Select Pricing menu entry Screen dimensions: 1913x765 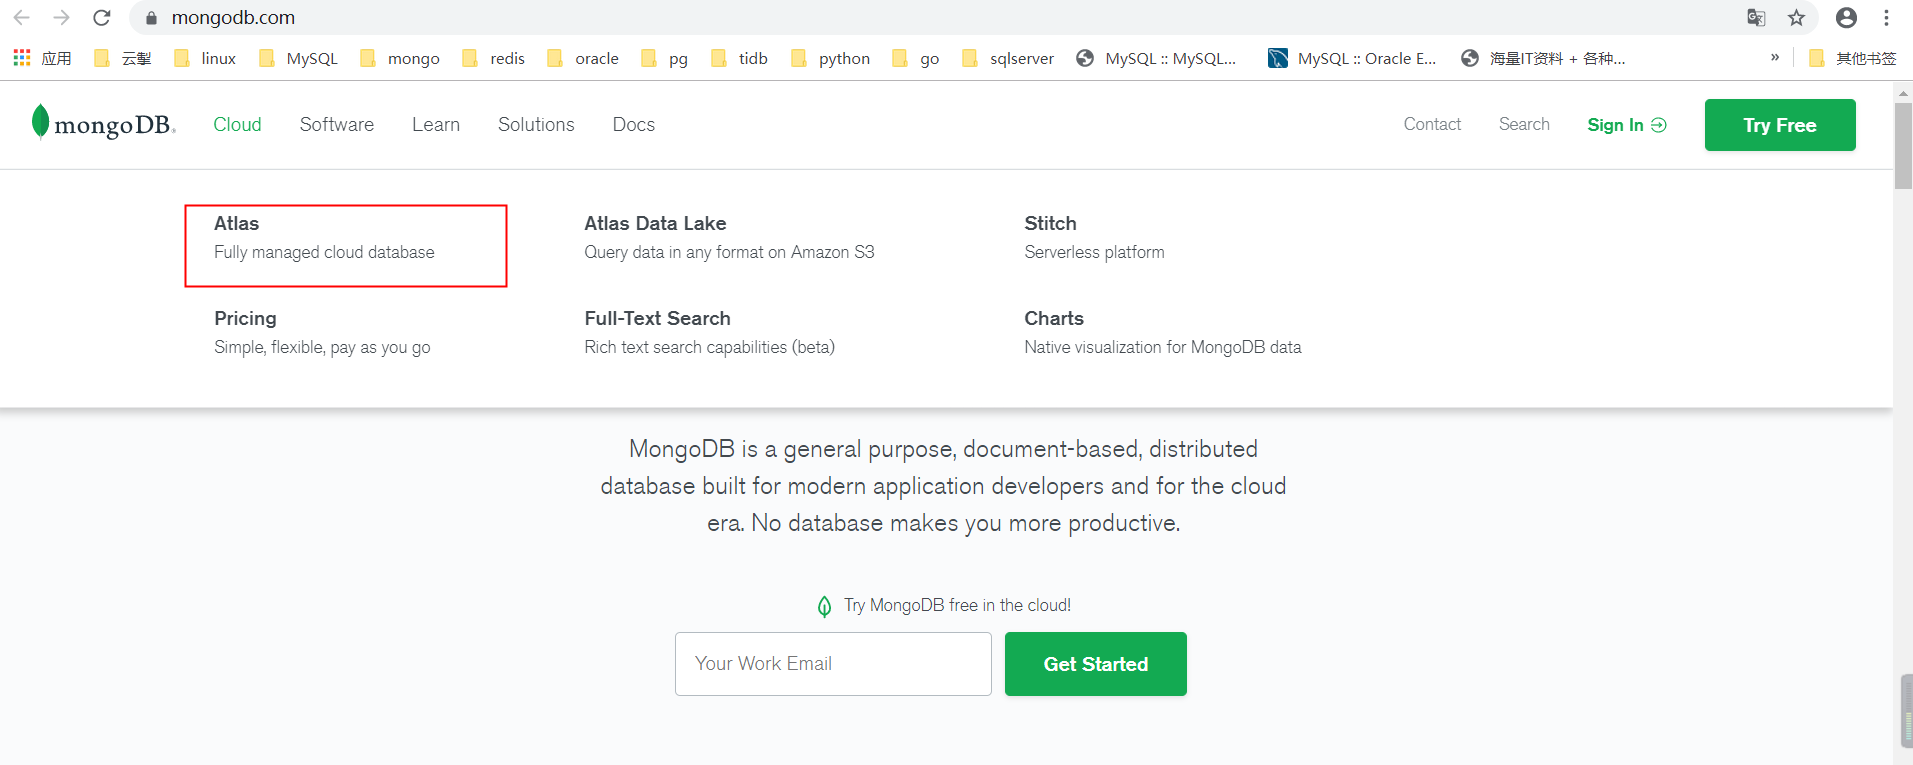[322, 332]
